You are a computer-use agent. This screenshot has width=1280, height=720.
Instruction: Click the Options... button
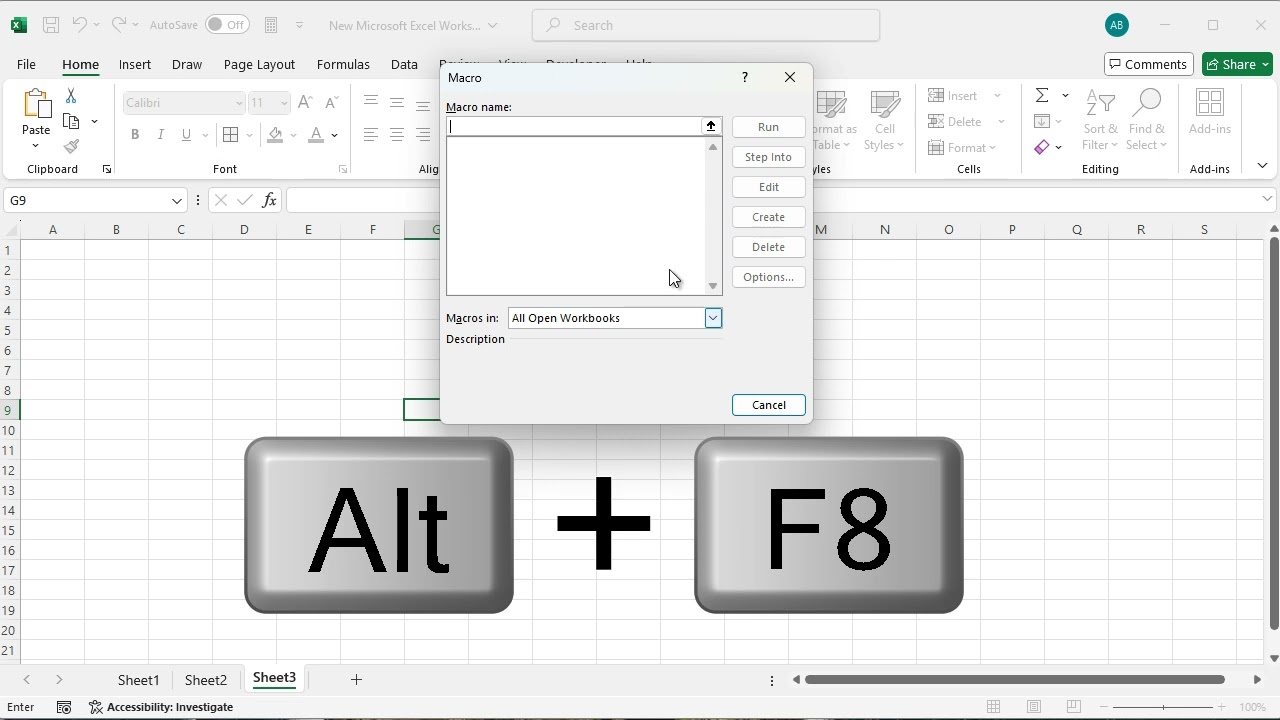pyautogui.click(x=769, y=277)
